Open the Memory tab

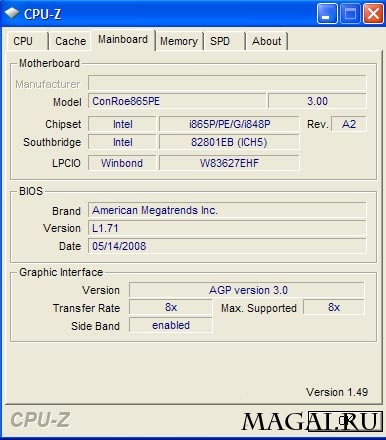point(179,41)
